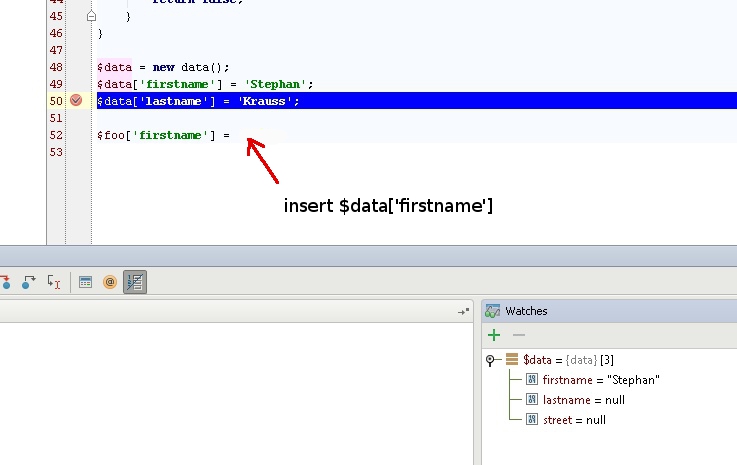Click the 'firstname' key on line 49
737x465 pixels.
(x=177, y=84)
